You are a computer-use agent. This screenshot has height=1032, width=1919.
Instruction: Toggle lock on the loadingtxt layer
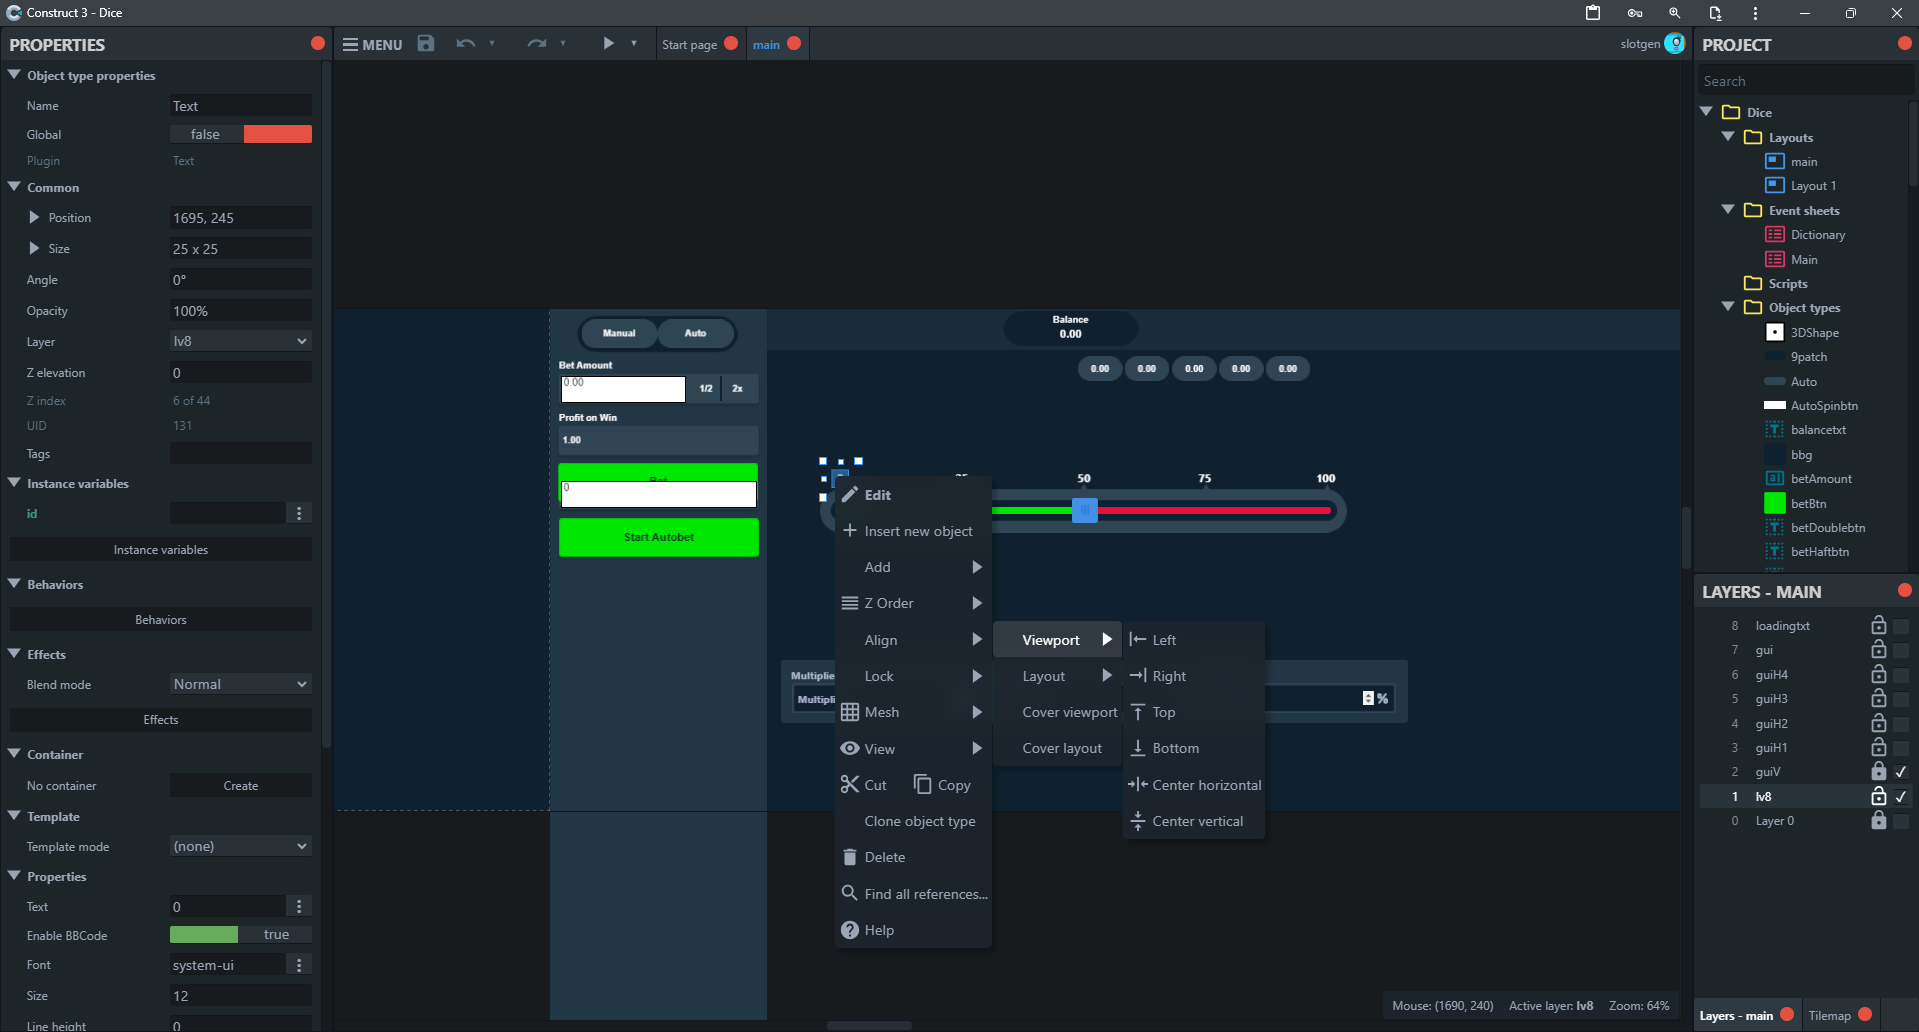pyautogui.click(x=1879, y=625)
